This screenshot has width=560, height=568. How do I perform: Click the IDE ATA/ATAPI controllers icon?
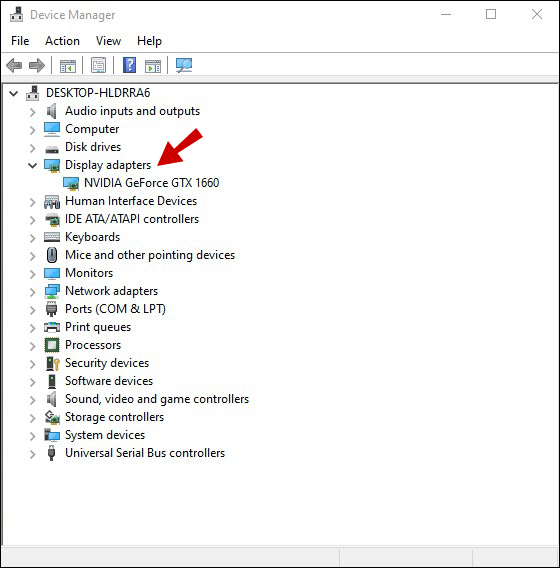(52, 220)
